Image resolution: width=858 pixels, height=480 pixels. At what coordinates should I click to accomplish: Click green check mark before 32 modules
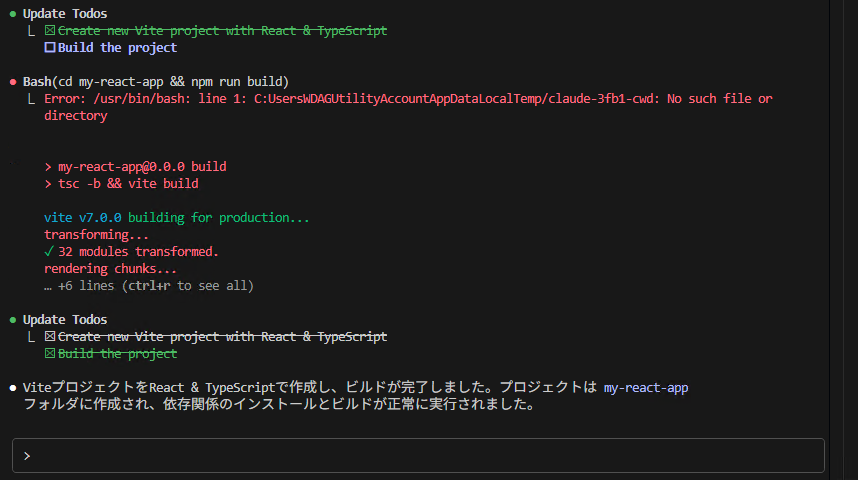[49, 251]
